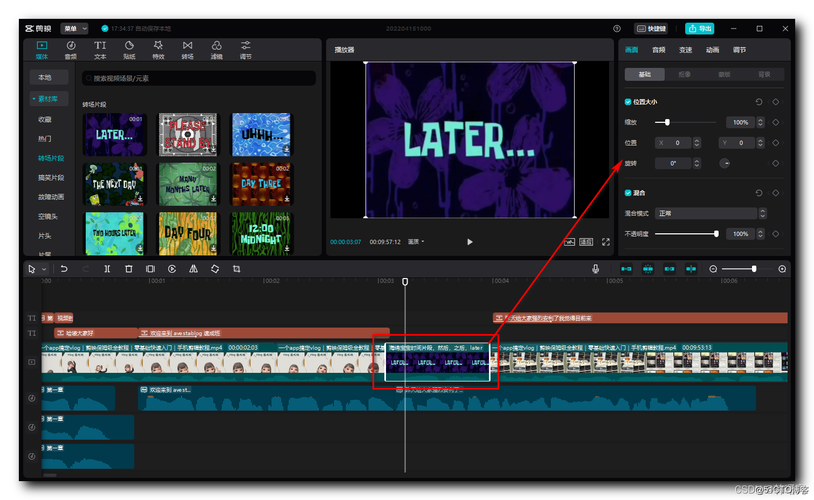Toggle the second audio track mute icon

32,427
